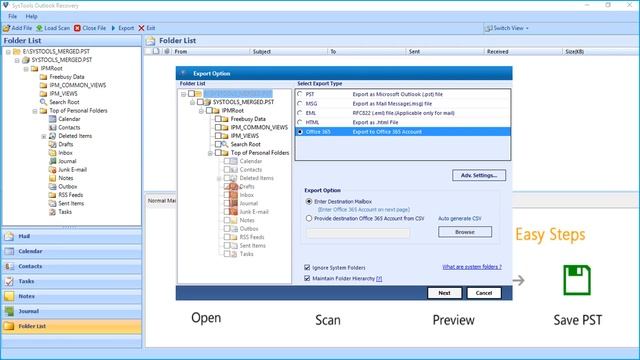This screenshot has height=360, width=640.
Task: Select Search Root magnifier icon in left tree
Action: coord(43,102)
